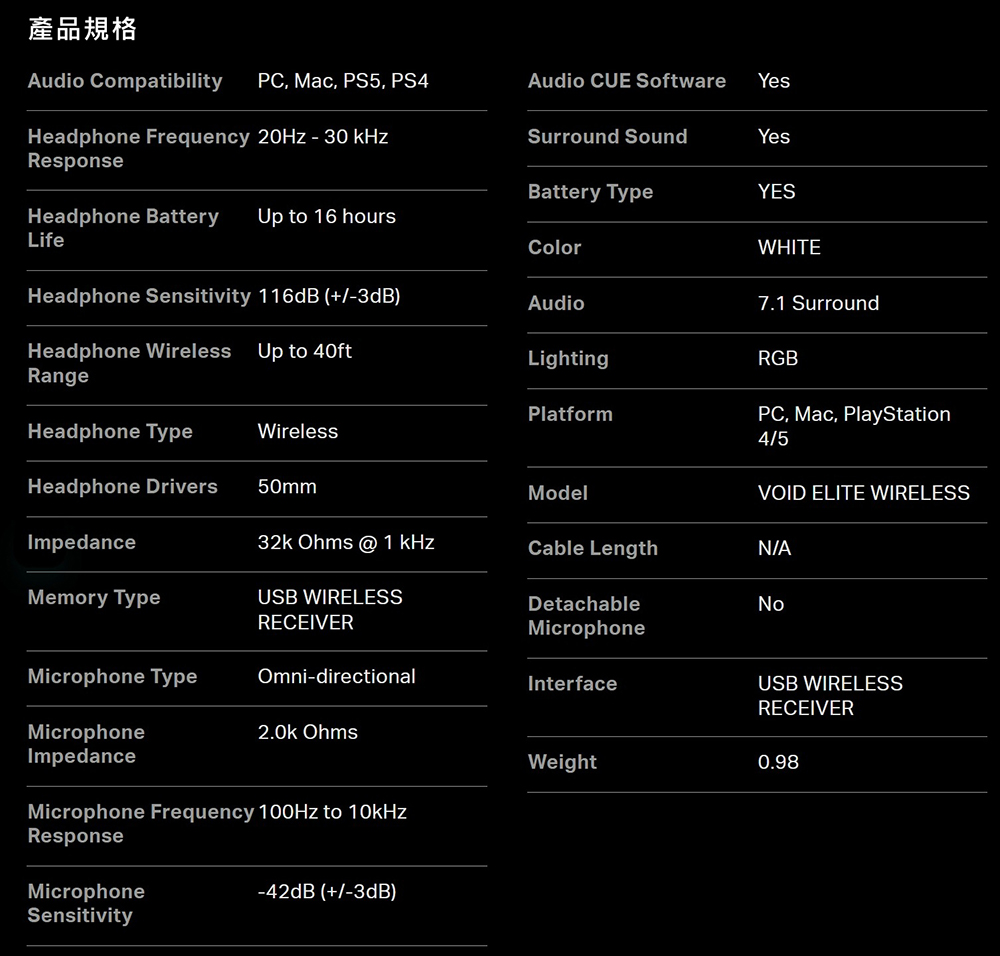
Task: Select 'Microphone Frequency Response' label
Action: (x=141, y=824)
